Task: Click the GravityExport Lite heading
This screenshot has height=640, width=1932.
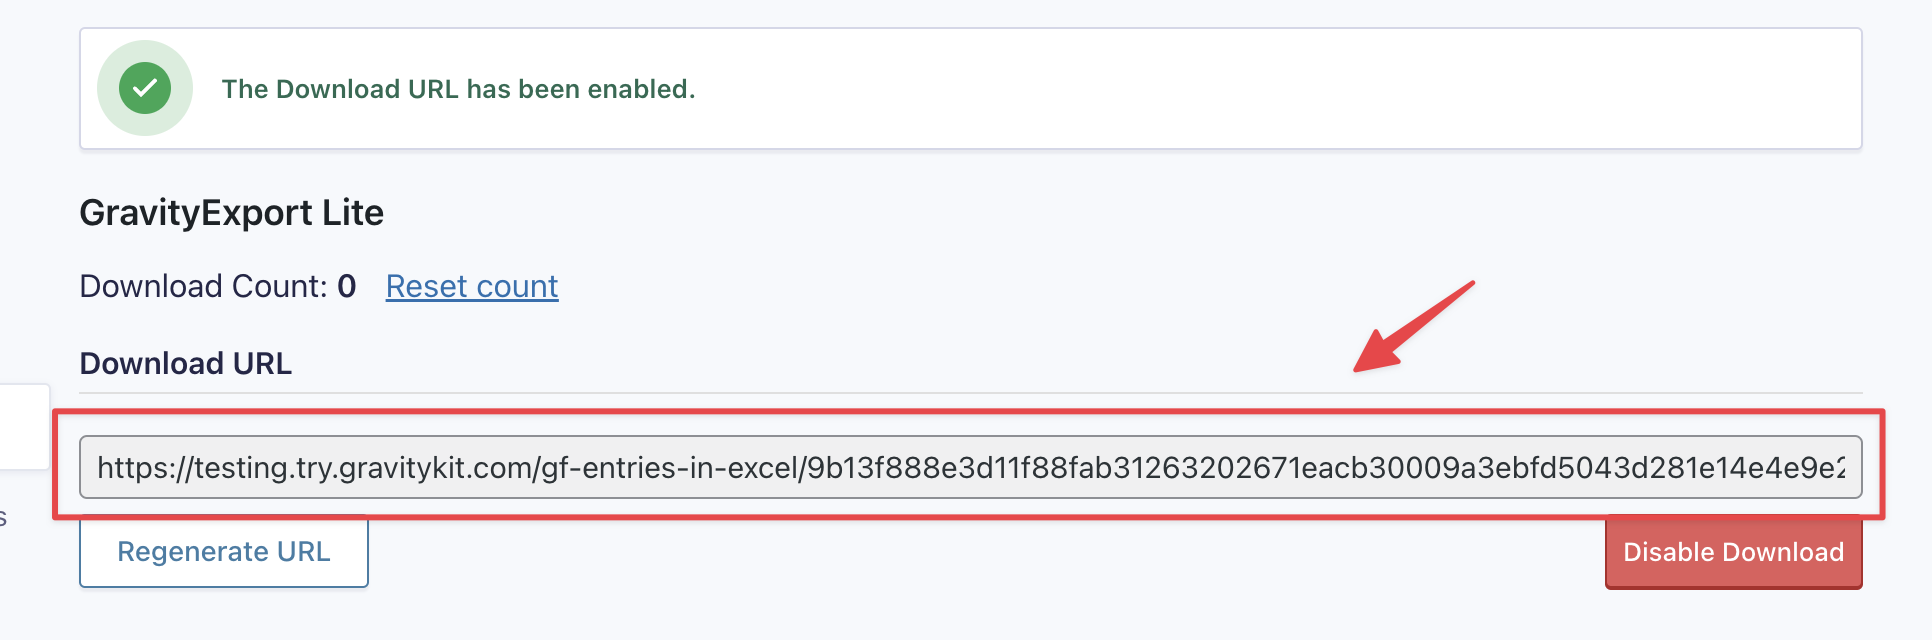Action: [x=231, y=213]
